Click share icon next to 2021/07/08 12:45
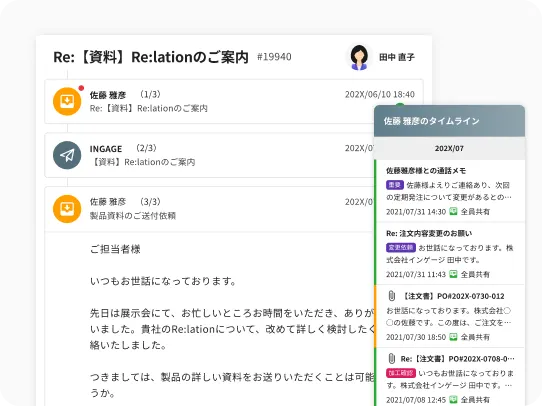 click(x=453, y=400)
